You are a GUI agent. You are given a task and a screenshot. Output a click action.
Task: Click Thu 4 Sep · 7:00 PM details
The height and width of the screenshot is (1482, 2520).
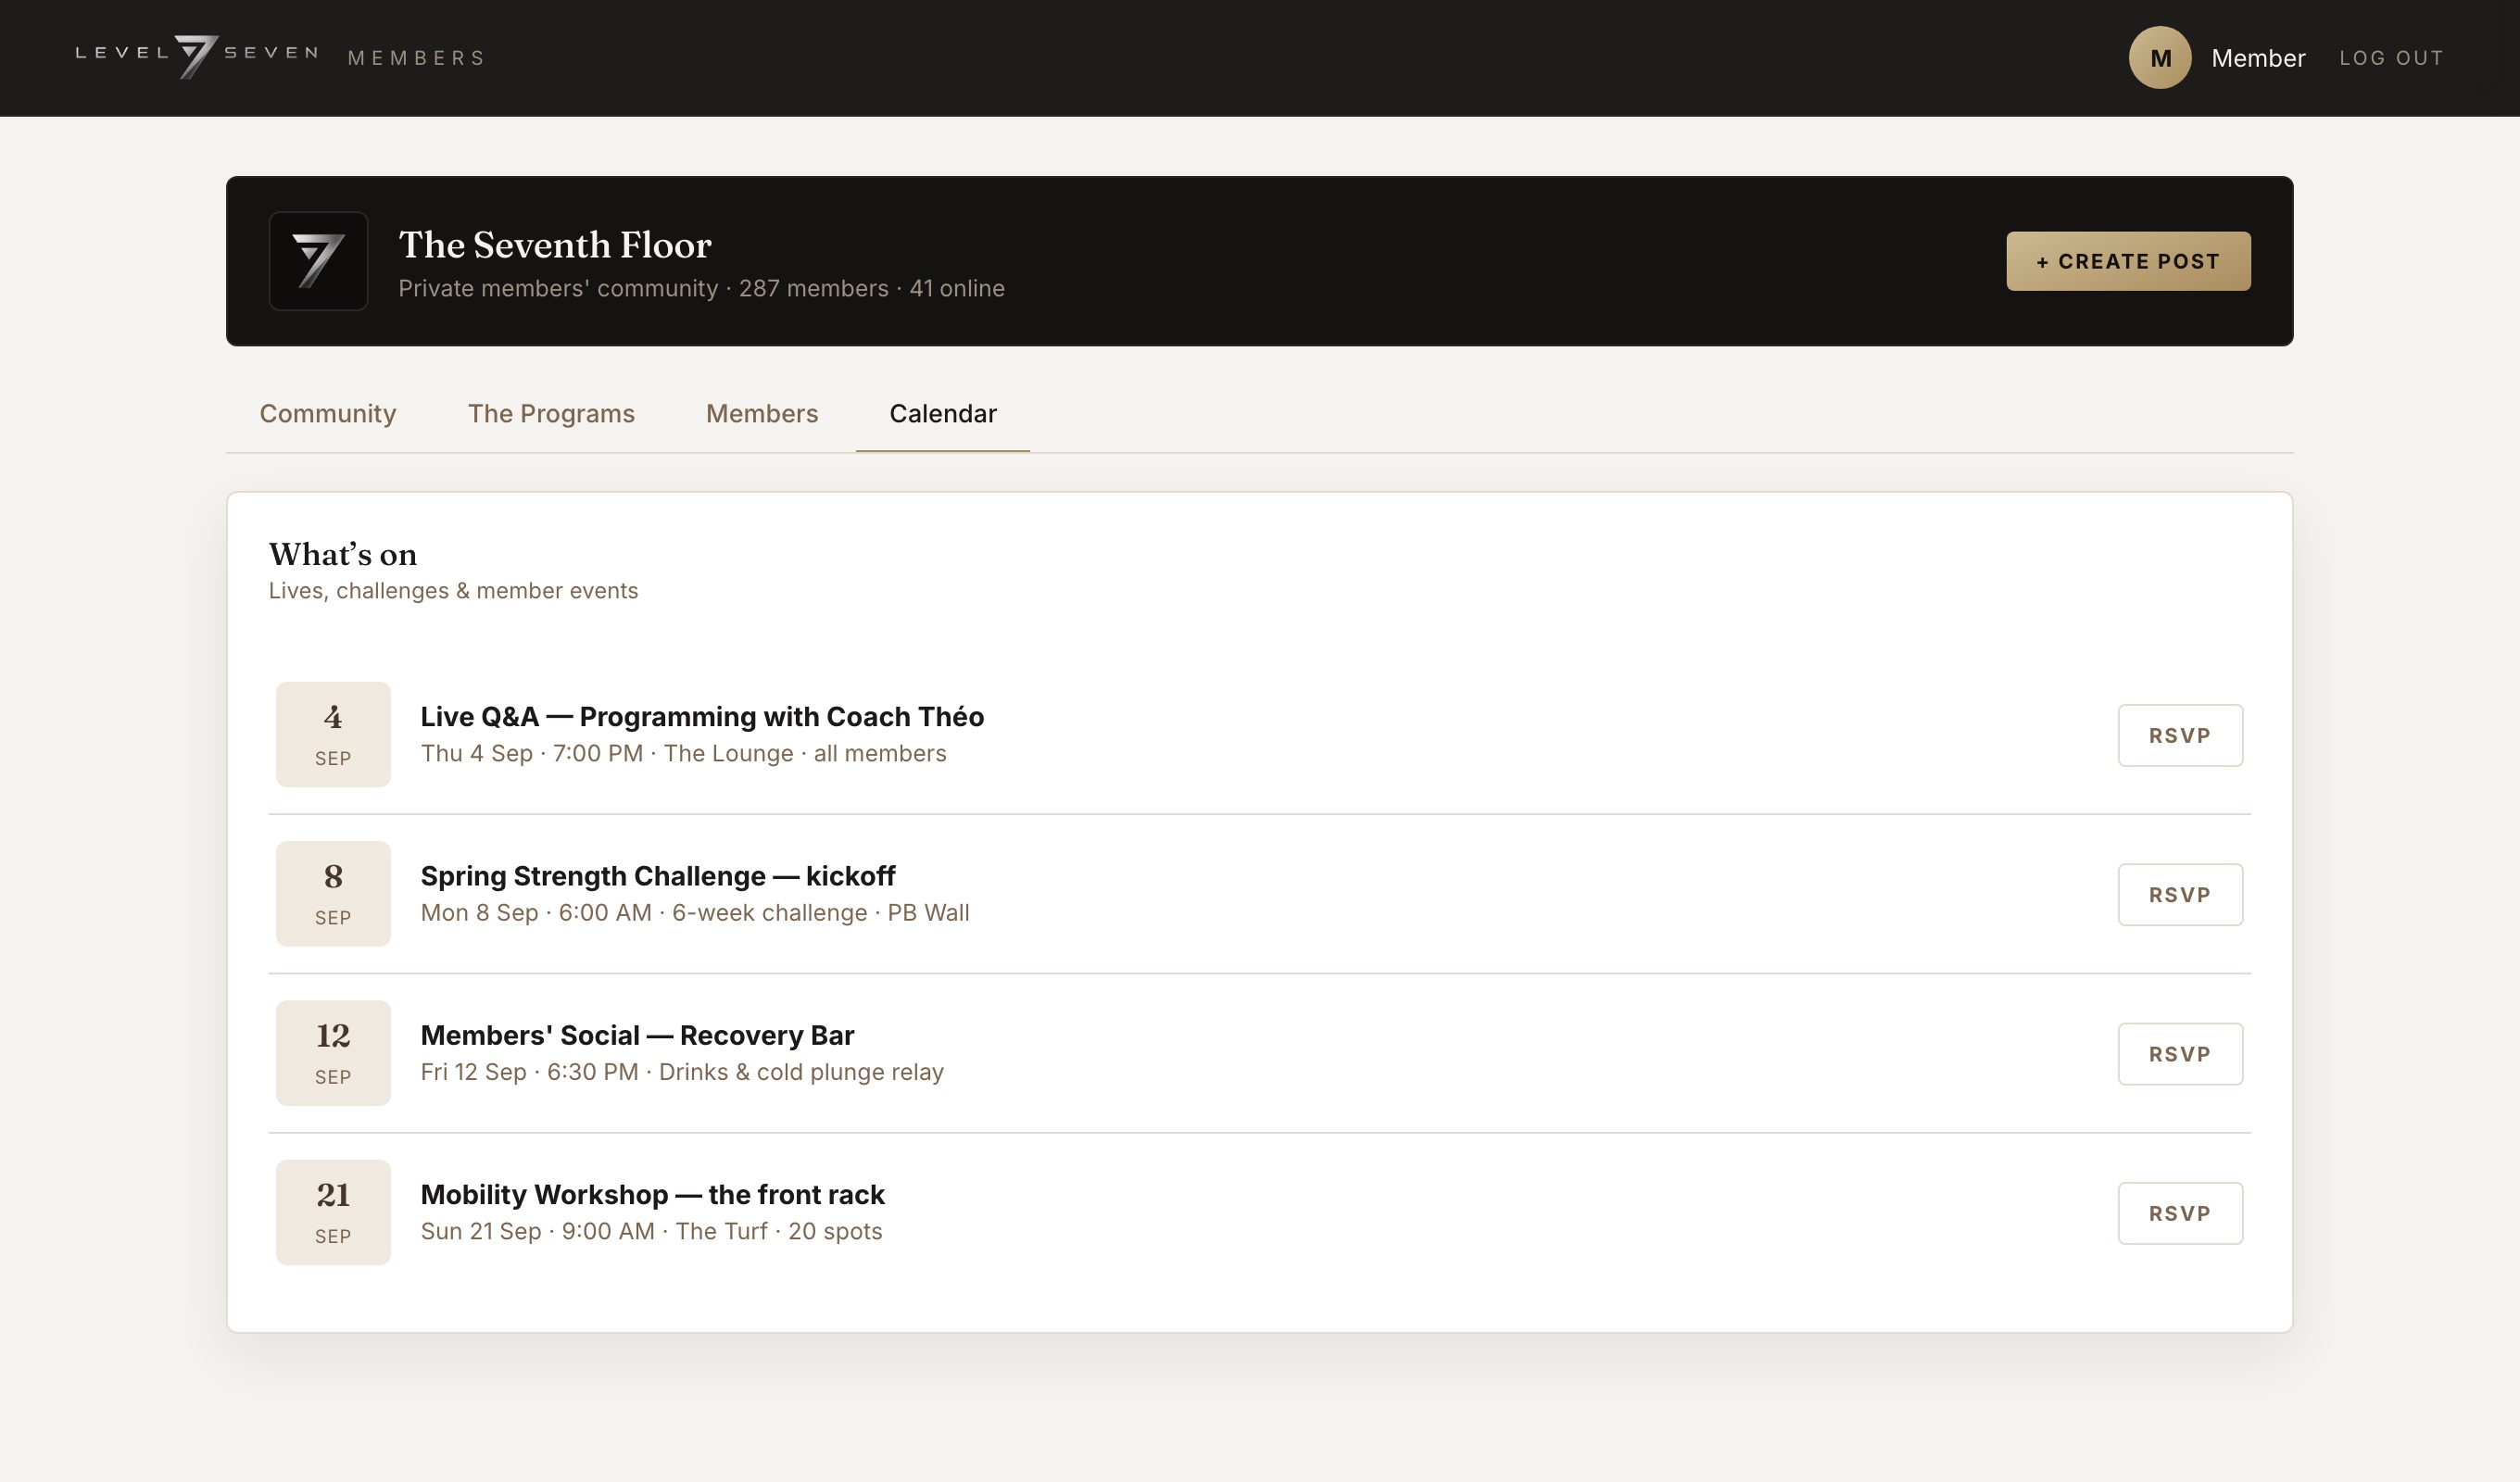pyautogui.click(x=683, y=753)
